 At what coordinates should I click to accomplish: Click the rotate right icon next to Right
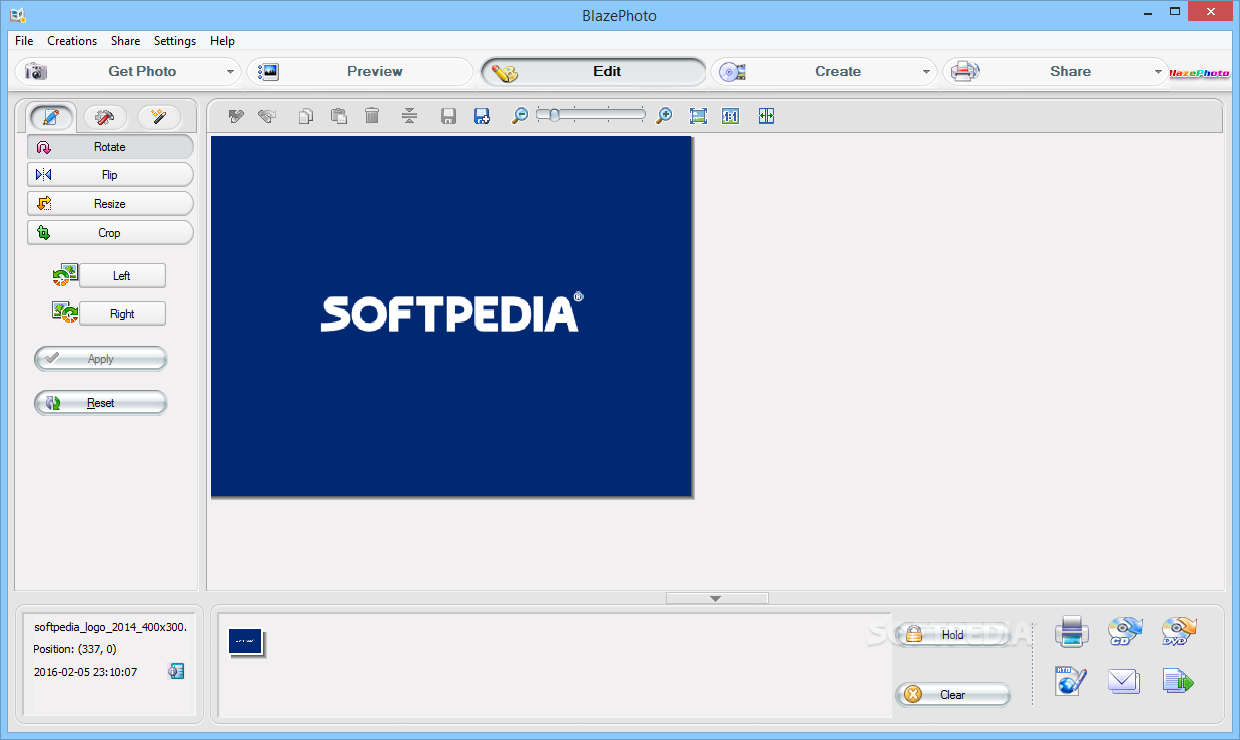coord(65,313)
